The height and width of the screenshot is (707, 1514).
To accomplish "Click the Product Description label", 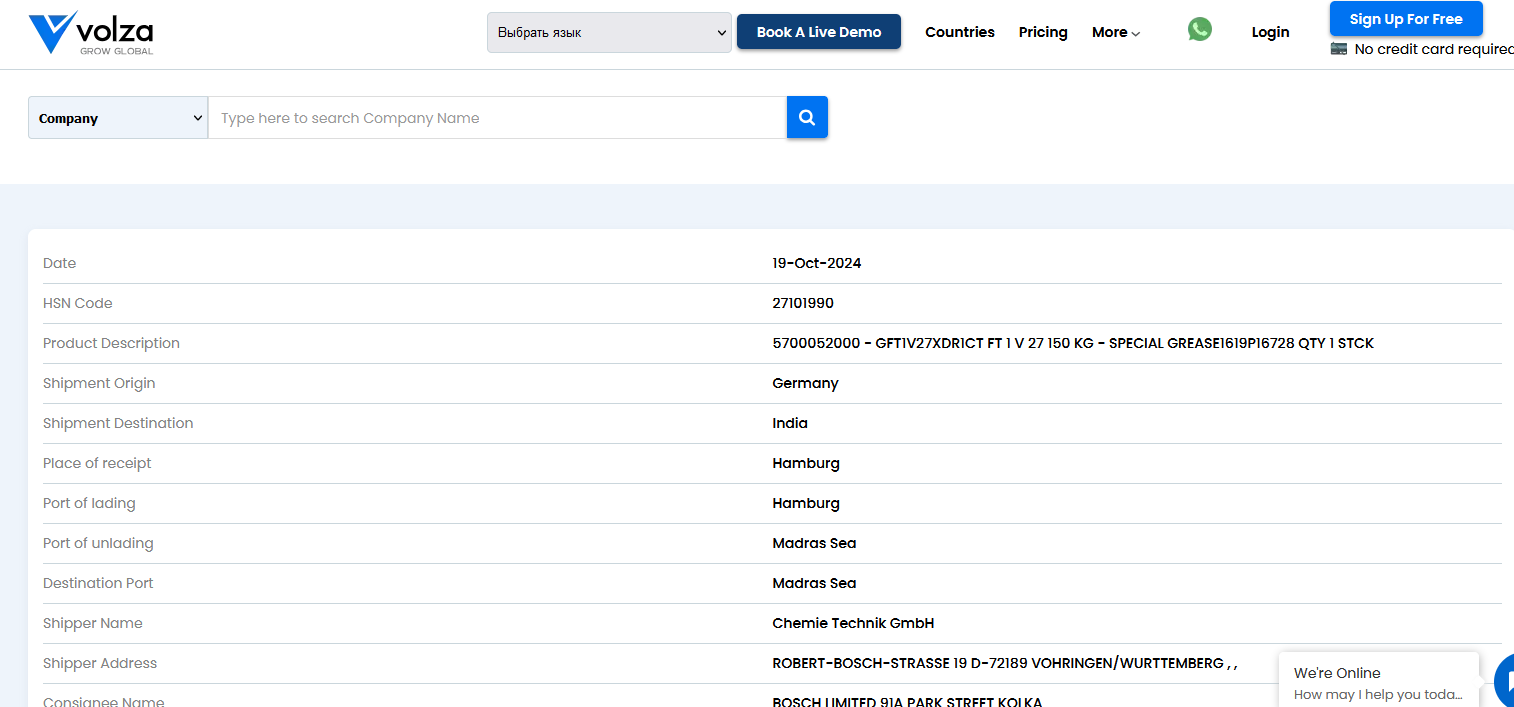I will 111,343.
